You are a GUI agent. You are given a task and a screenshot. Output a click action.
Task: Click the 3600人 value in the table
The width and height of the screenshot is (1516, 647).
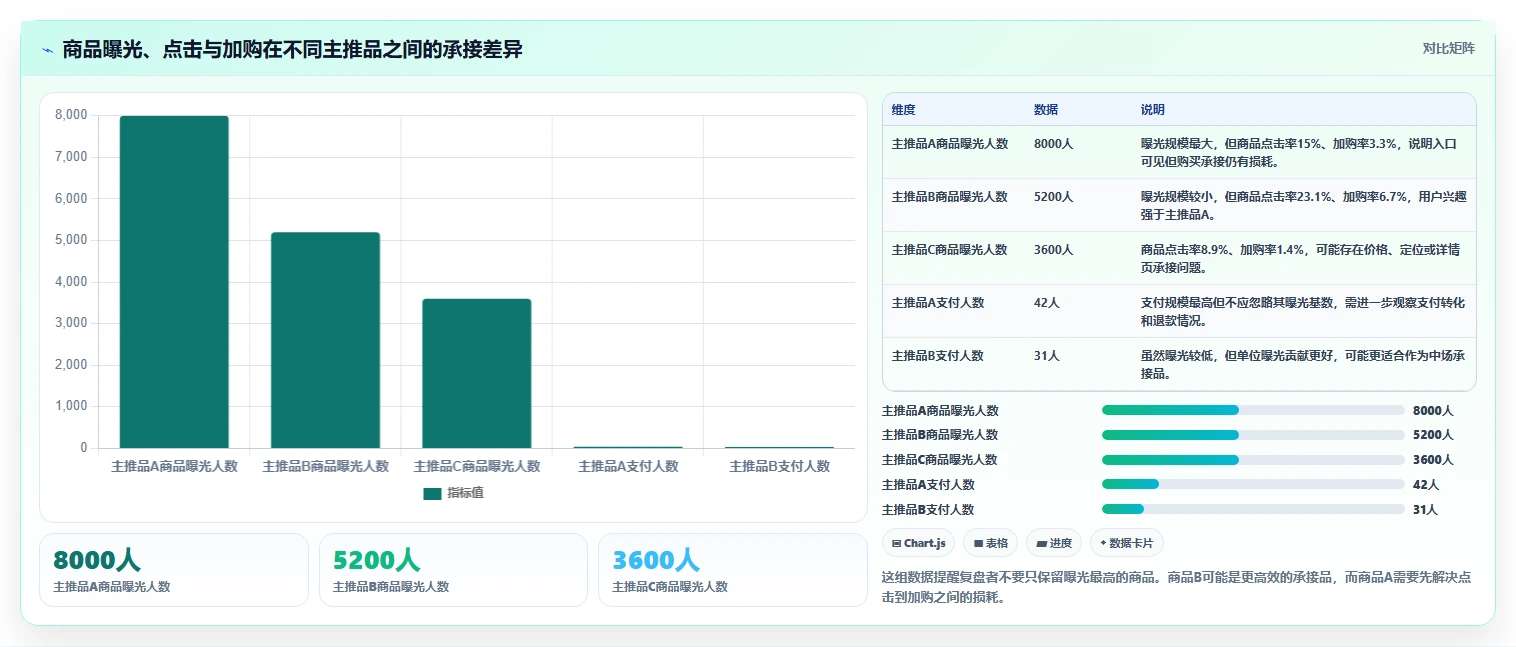(1053, 250)
